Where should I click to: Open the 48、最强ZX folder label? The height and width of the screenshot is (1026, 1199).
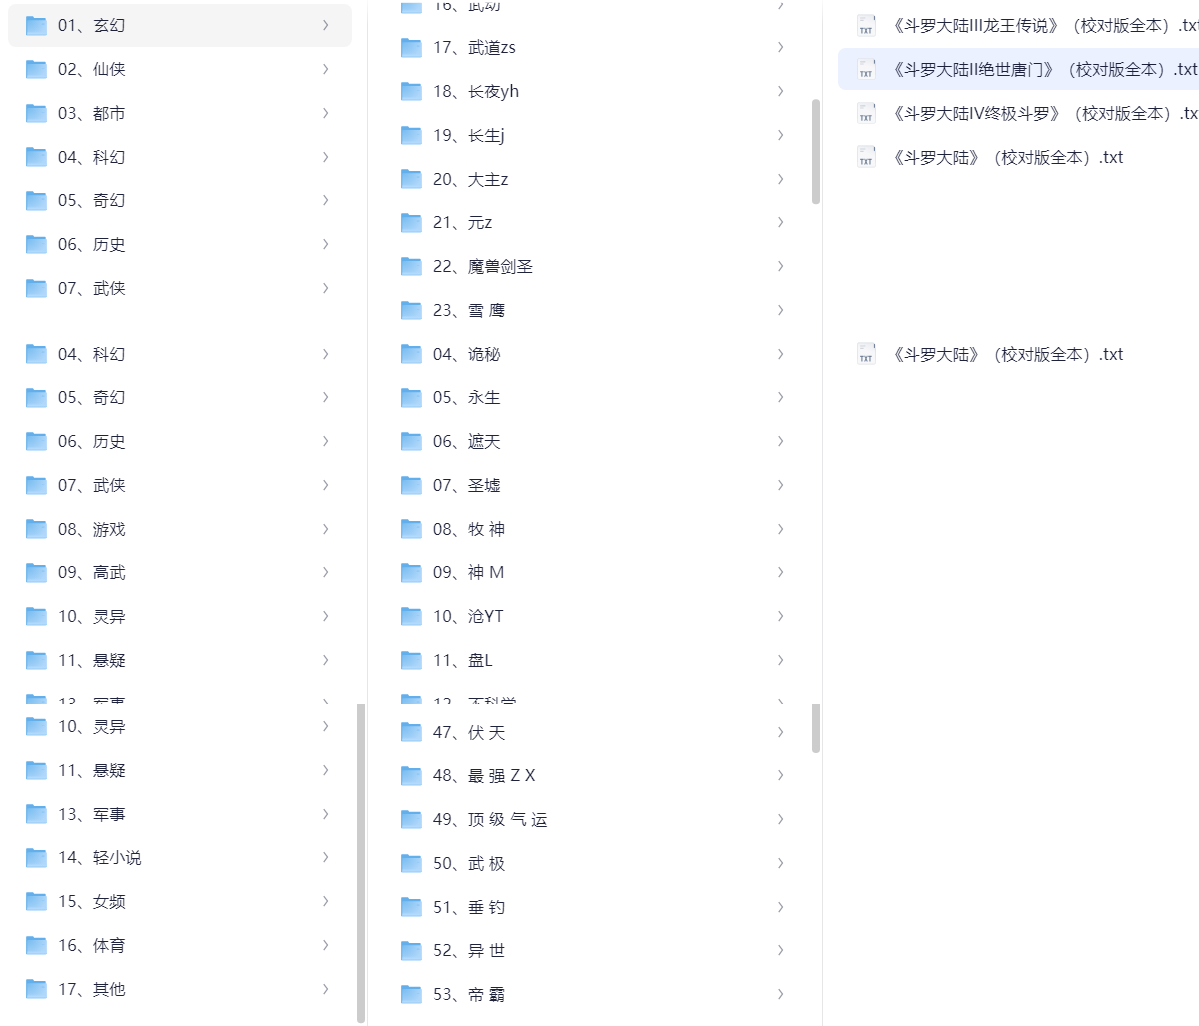tap(484, 775)
